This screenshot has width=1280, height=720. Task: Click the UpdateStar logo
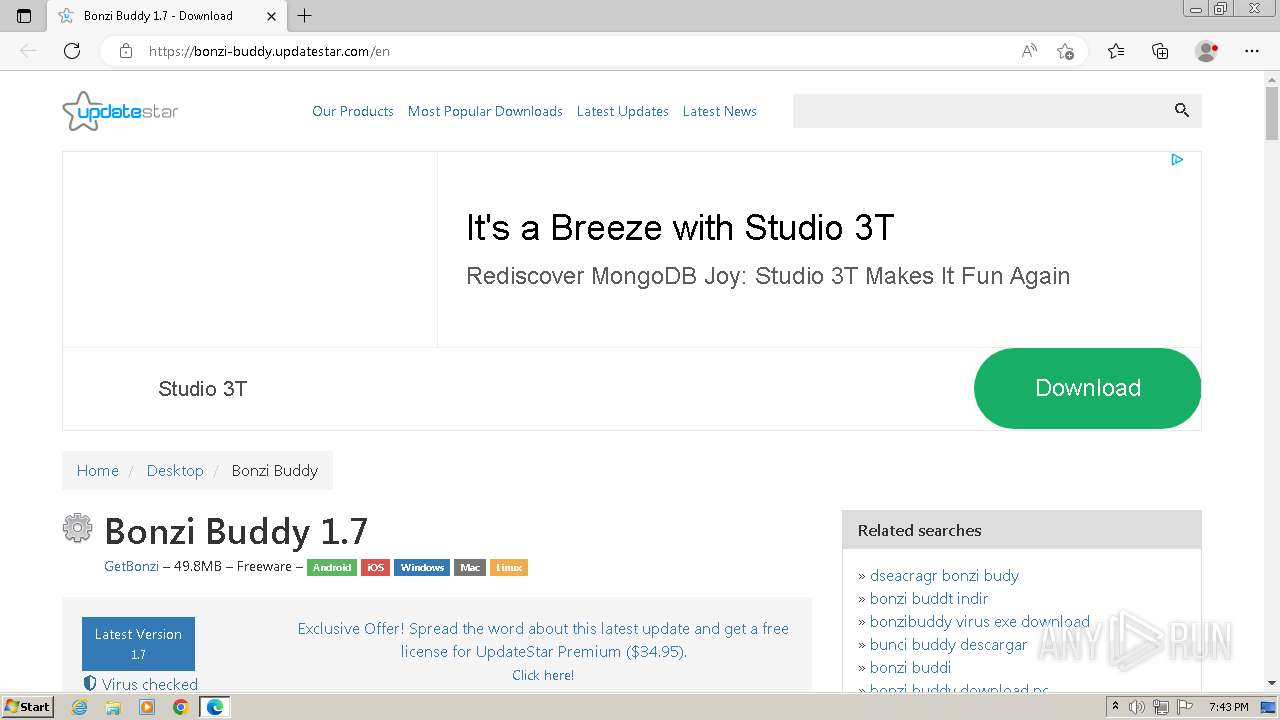(x=120, y=111)
